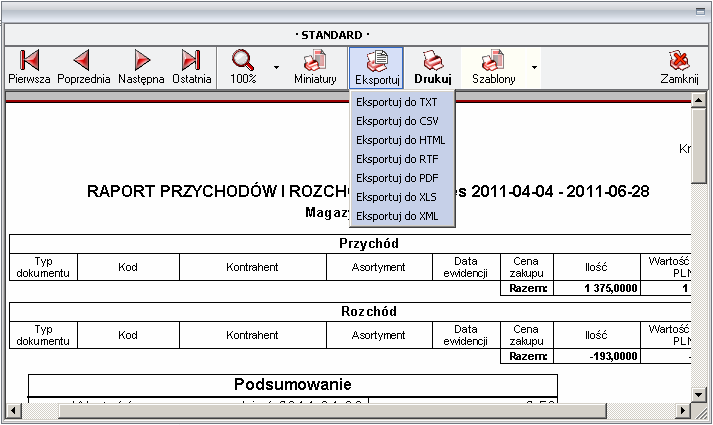Viewport: 713px width, 425px height.
Task: Open Szablony templates button
Action: tap(494, 67)
